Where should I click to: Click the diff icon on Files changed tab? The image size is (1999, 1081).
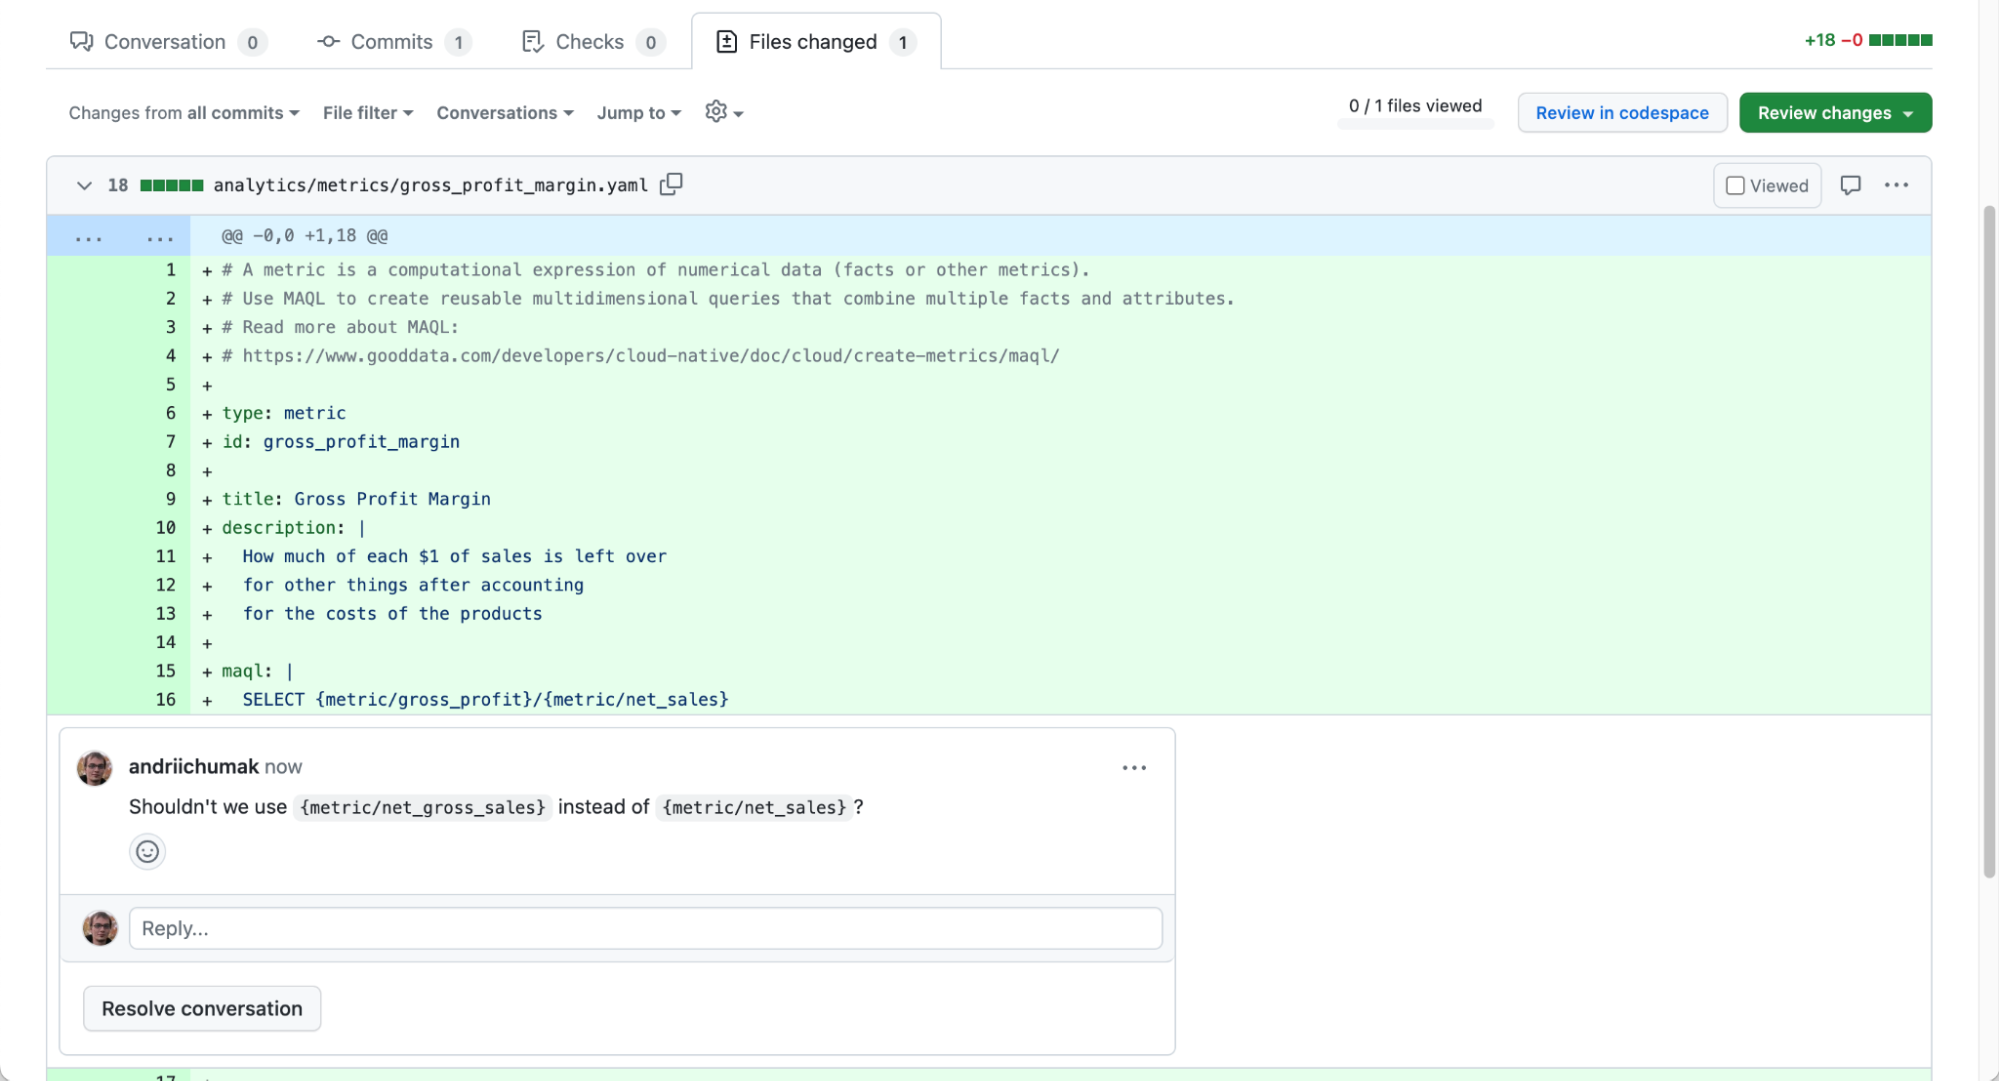725,42
